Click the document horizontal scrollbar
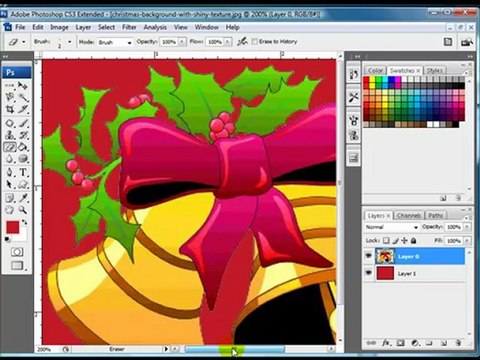The width and height of the screenshot is (480, 360). [x=234, y=349]
